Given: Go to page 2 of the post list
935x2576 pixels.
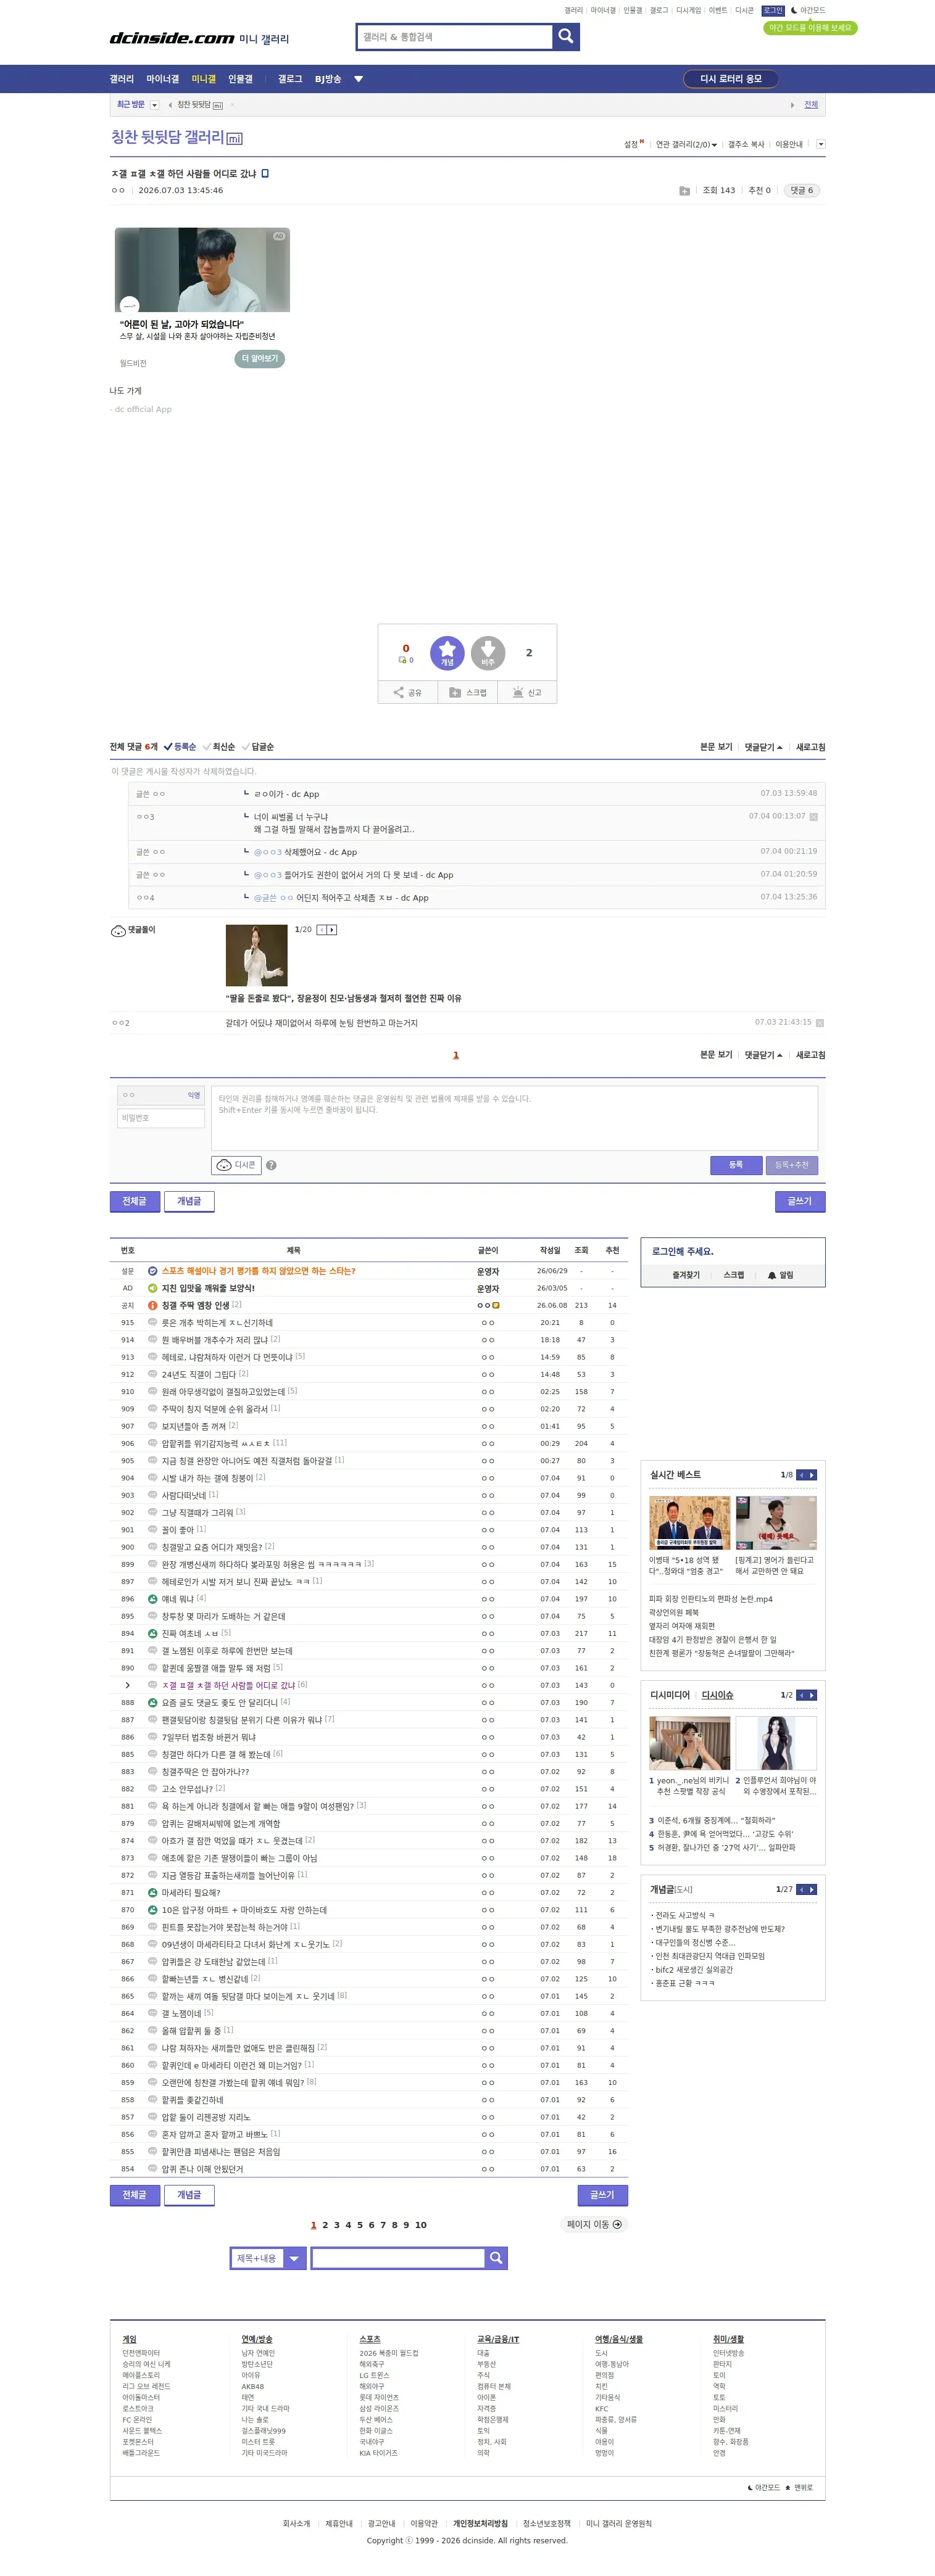Looking at the screenshot, I should tap(325, 2225).
